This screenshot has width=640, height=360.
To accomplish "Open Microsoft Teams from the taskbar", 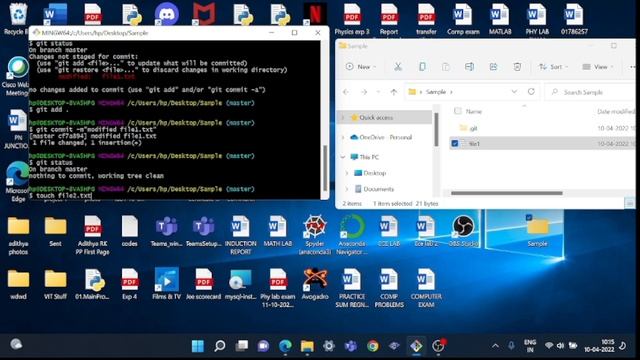I will tap(350, 346).
